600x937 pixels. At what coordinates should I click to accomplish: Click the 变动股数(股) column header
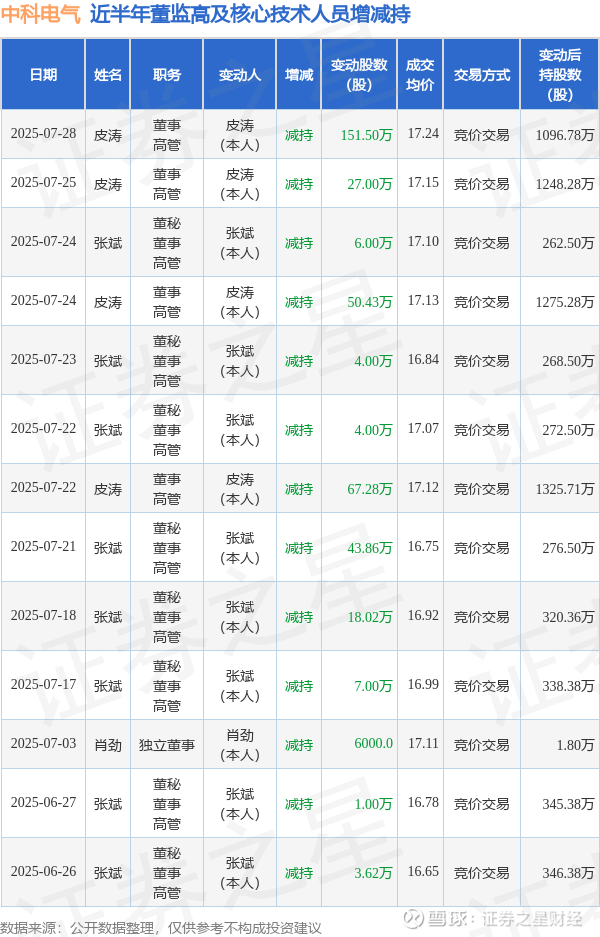tap(359, 75)
